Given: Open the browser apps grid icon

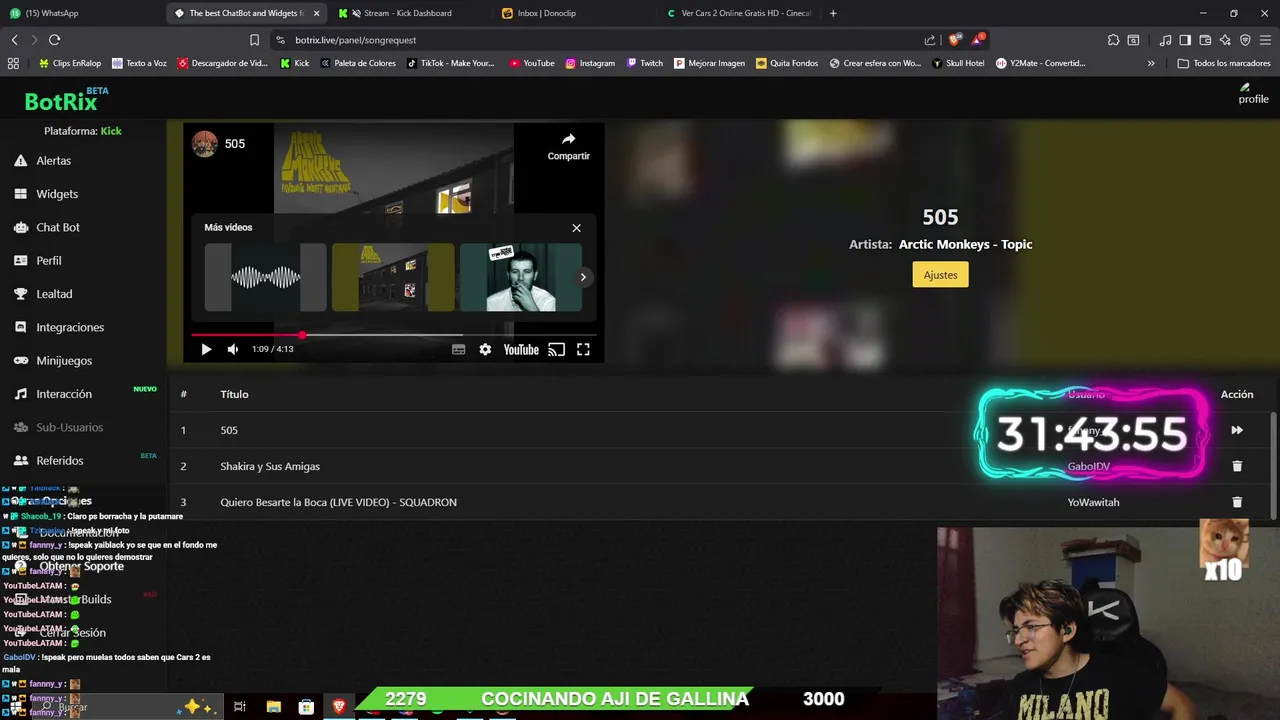Looking at the screenshot, I should coord(13,63).
